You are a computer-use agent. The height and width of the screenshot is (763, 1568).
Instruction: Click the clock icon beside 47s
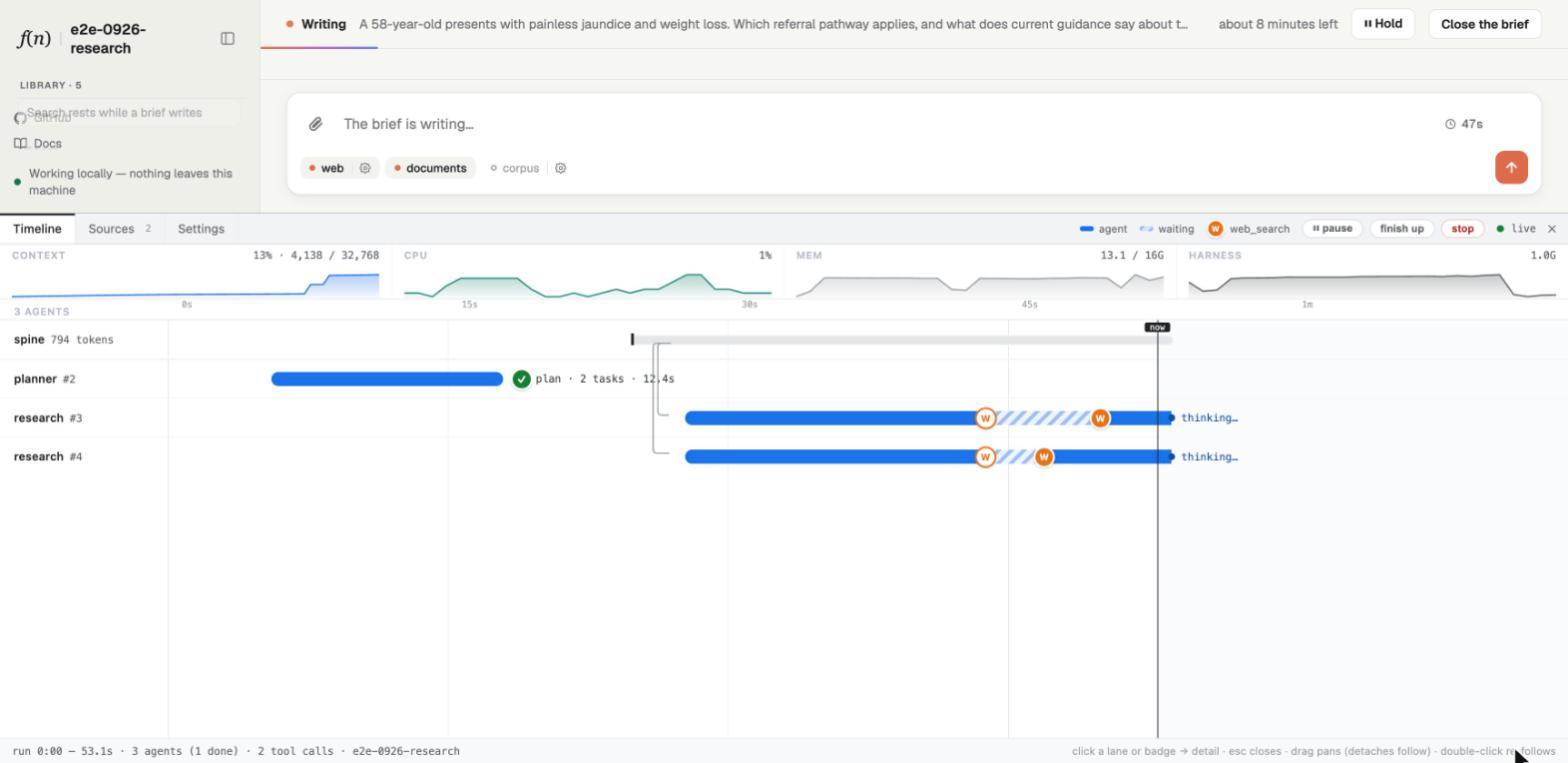1450,124
